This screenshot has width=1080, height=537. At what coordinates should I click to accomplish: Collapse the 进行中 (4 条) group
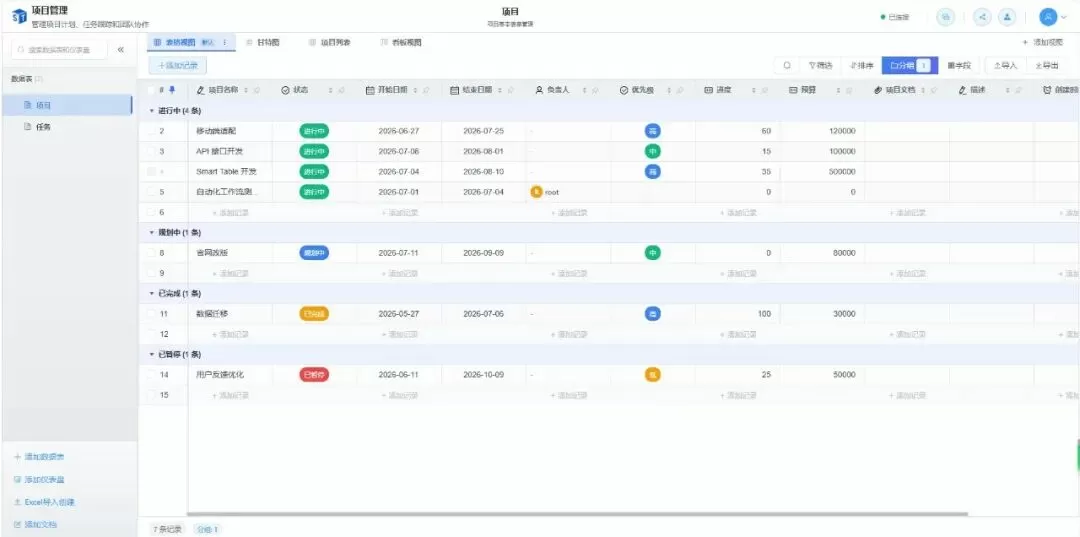tap(152, 111)
